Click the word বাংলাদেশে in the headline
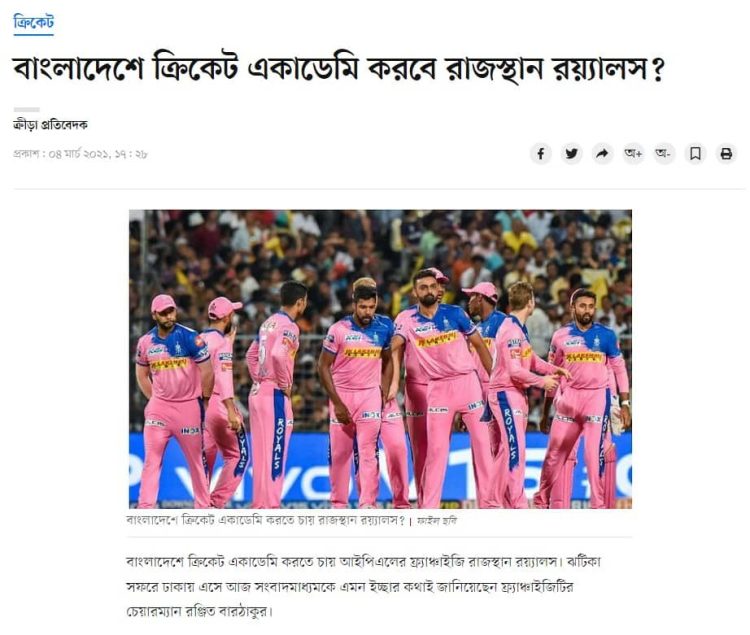Viewport: 750px width, 635px height. [78, 69]
